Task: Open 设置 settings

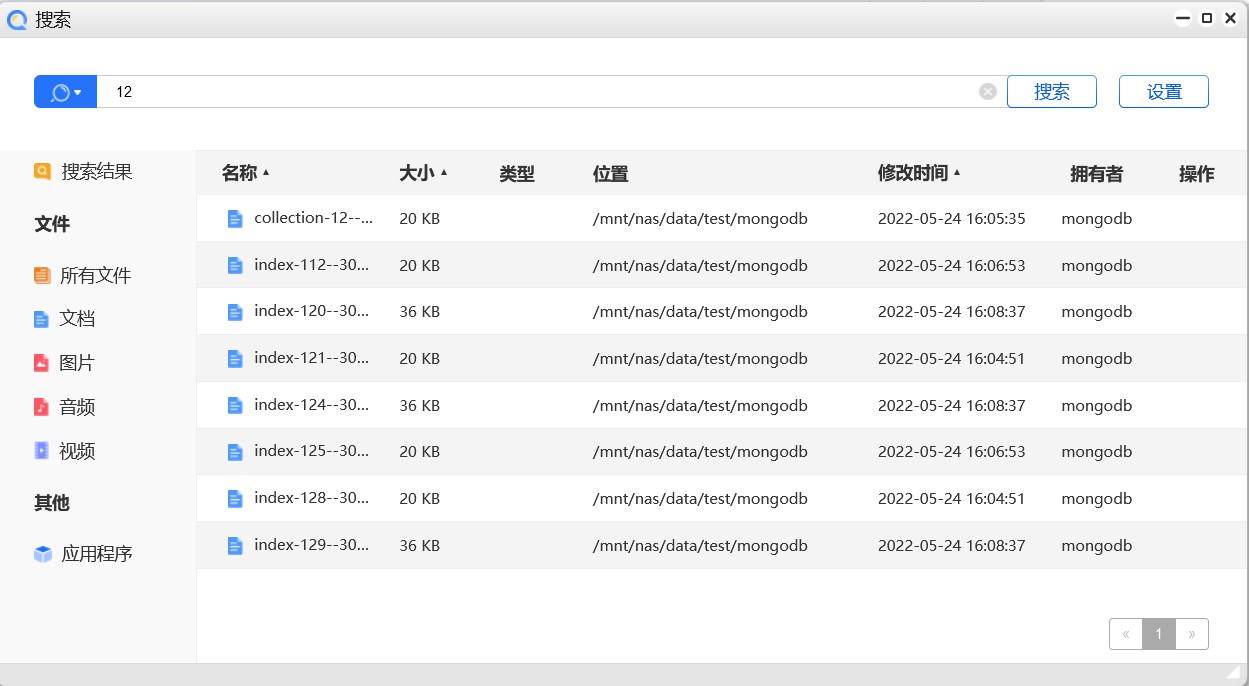Action: [1163, 91]
